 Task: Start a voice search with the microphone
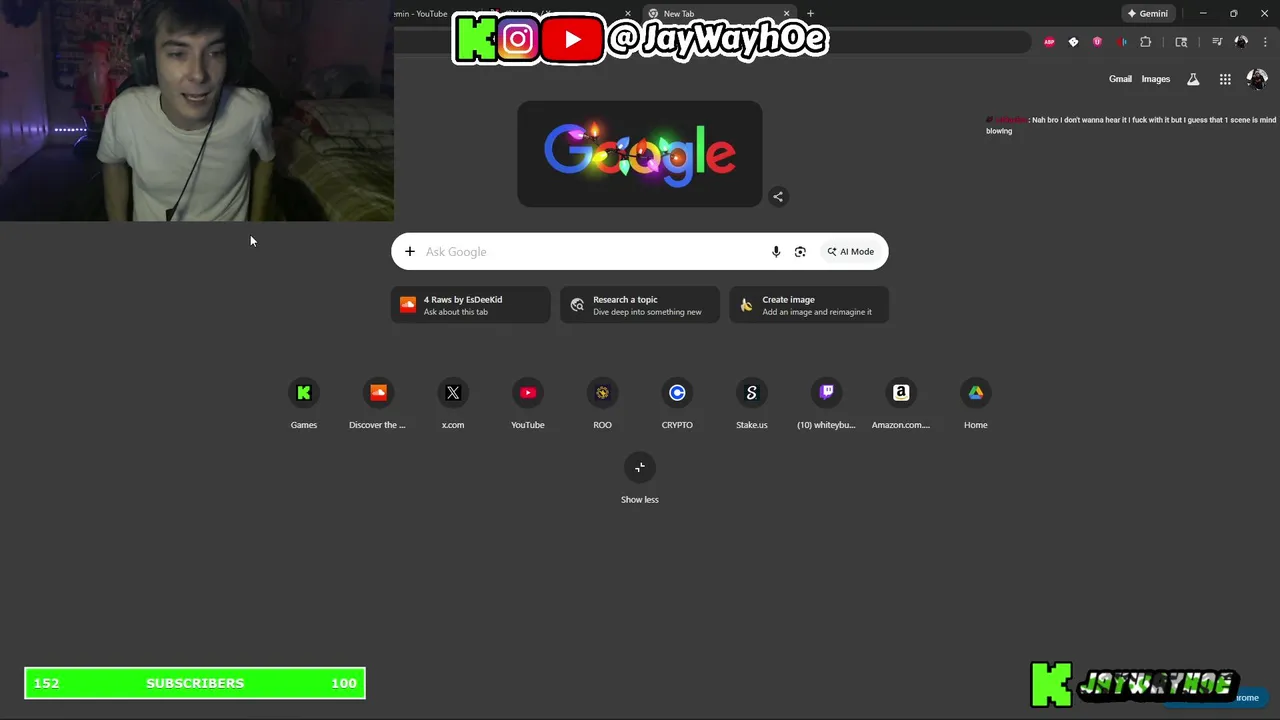776,252
